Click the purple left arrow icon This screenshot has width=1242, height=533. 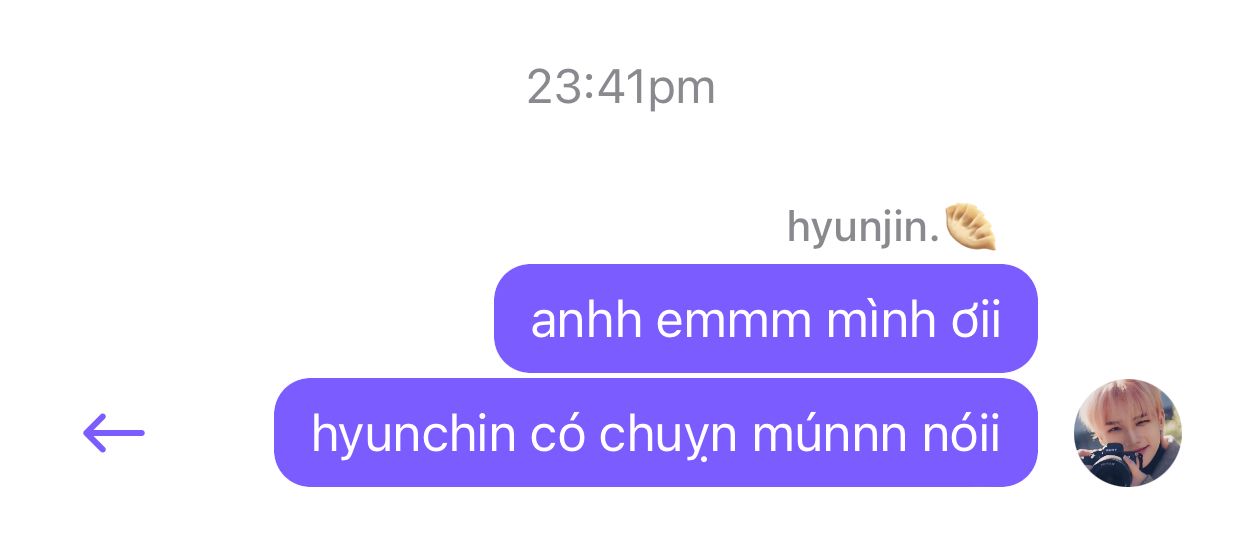pyautogui.click(x=114, y=433)
